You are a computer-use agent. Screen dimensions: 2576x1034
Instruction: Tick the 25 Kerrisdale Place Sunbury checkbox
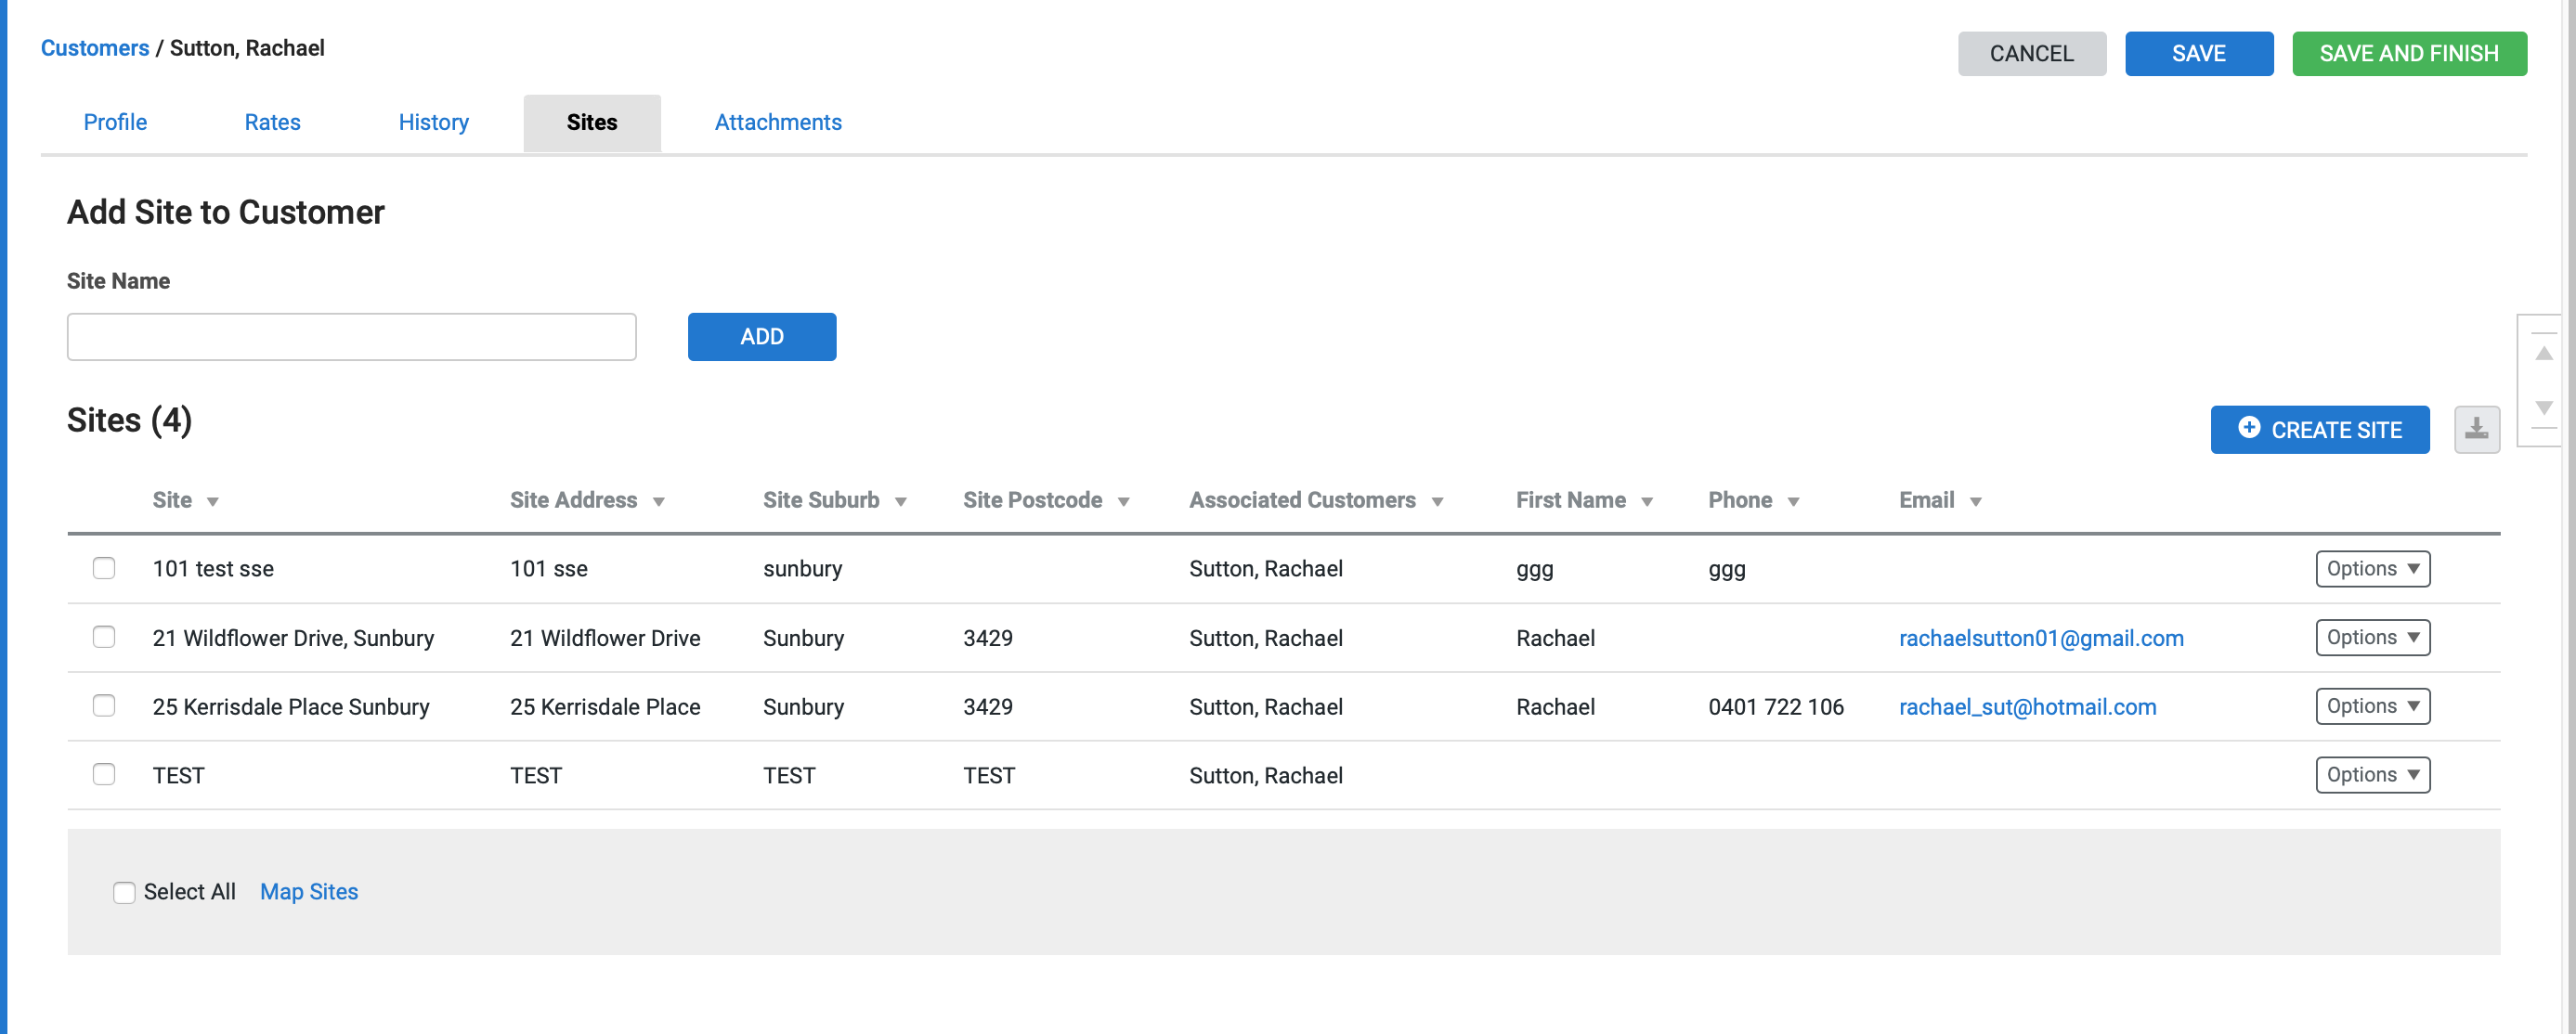tap(104, 706)
